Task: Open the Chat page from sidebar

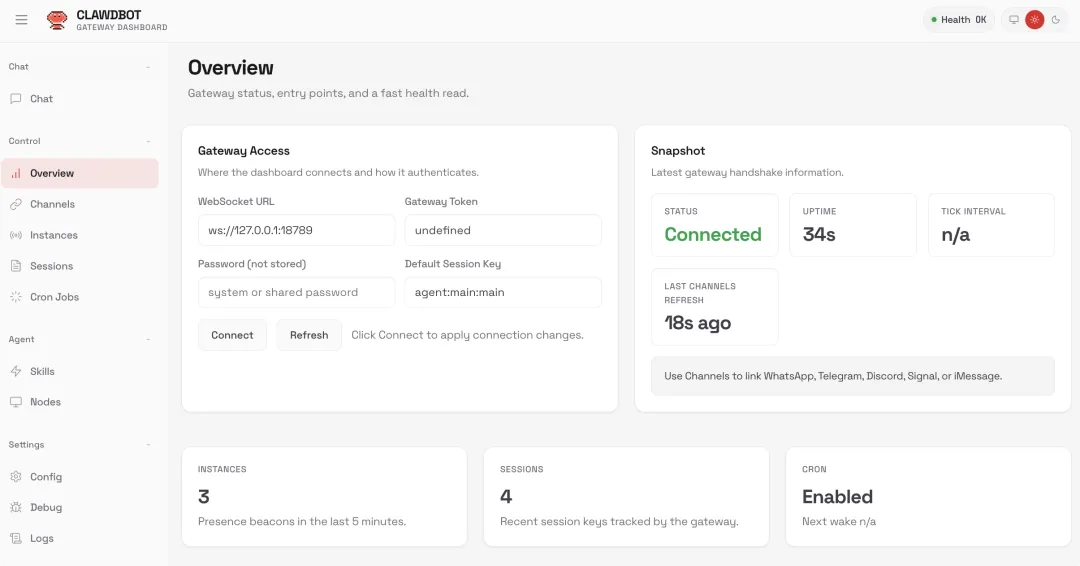Action: point(41,99)
